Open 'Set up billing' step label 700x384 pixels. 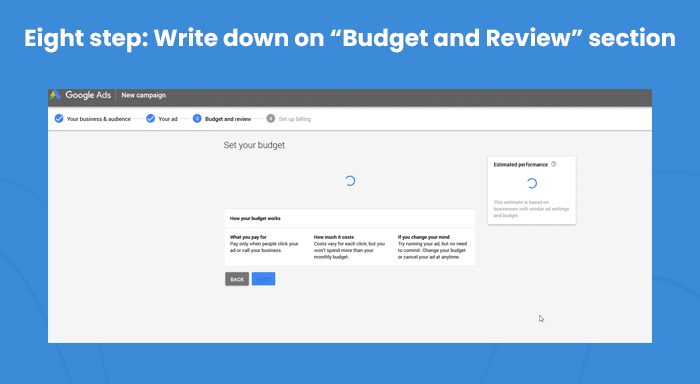[x=295, y=119]
